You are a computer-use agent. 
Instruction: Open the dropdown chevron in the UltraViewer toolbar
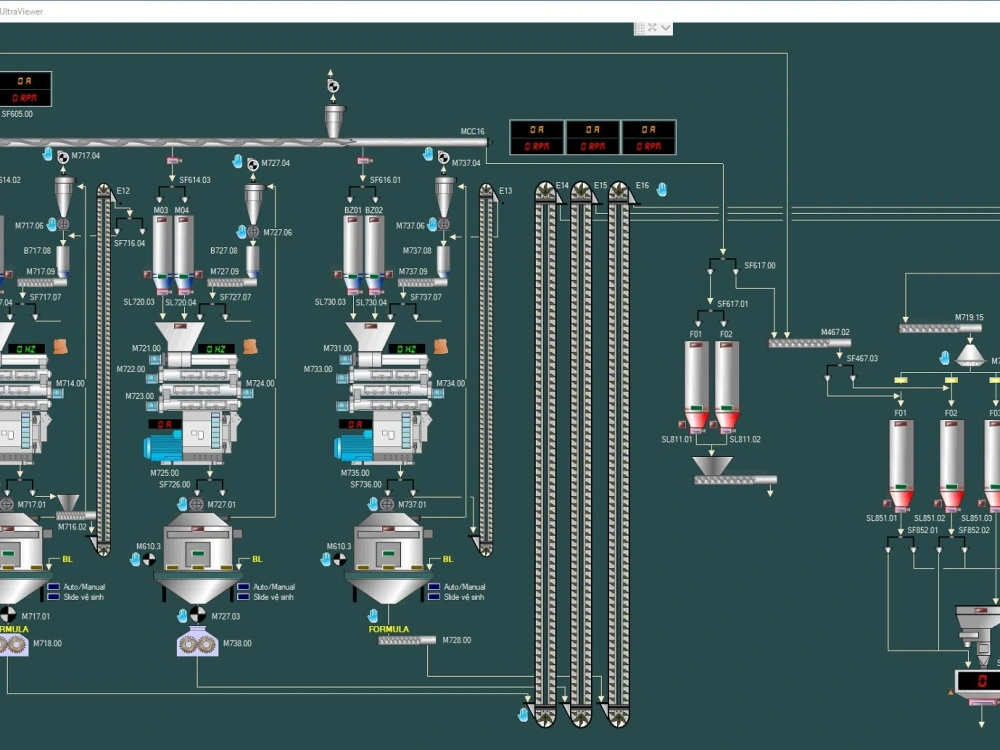[x=666, y=27]
